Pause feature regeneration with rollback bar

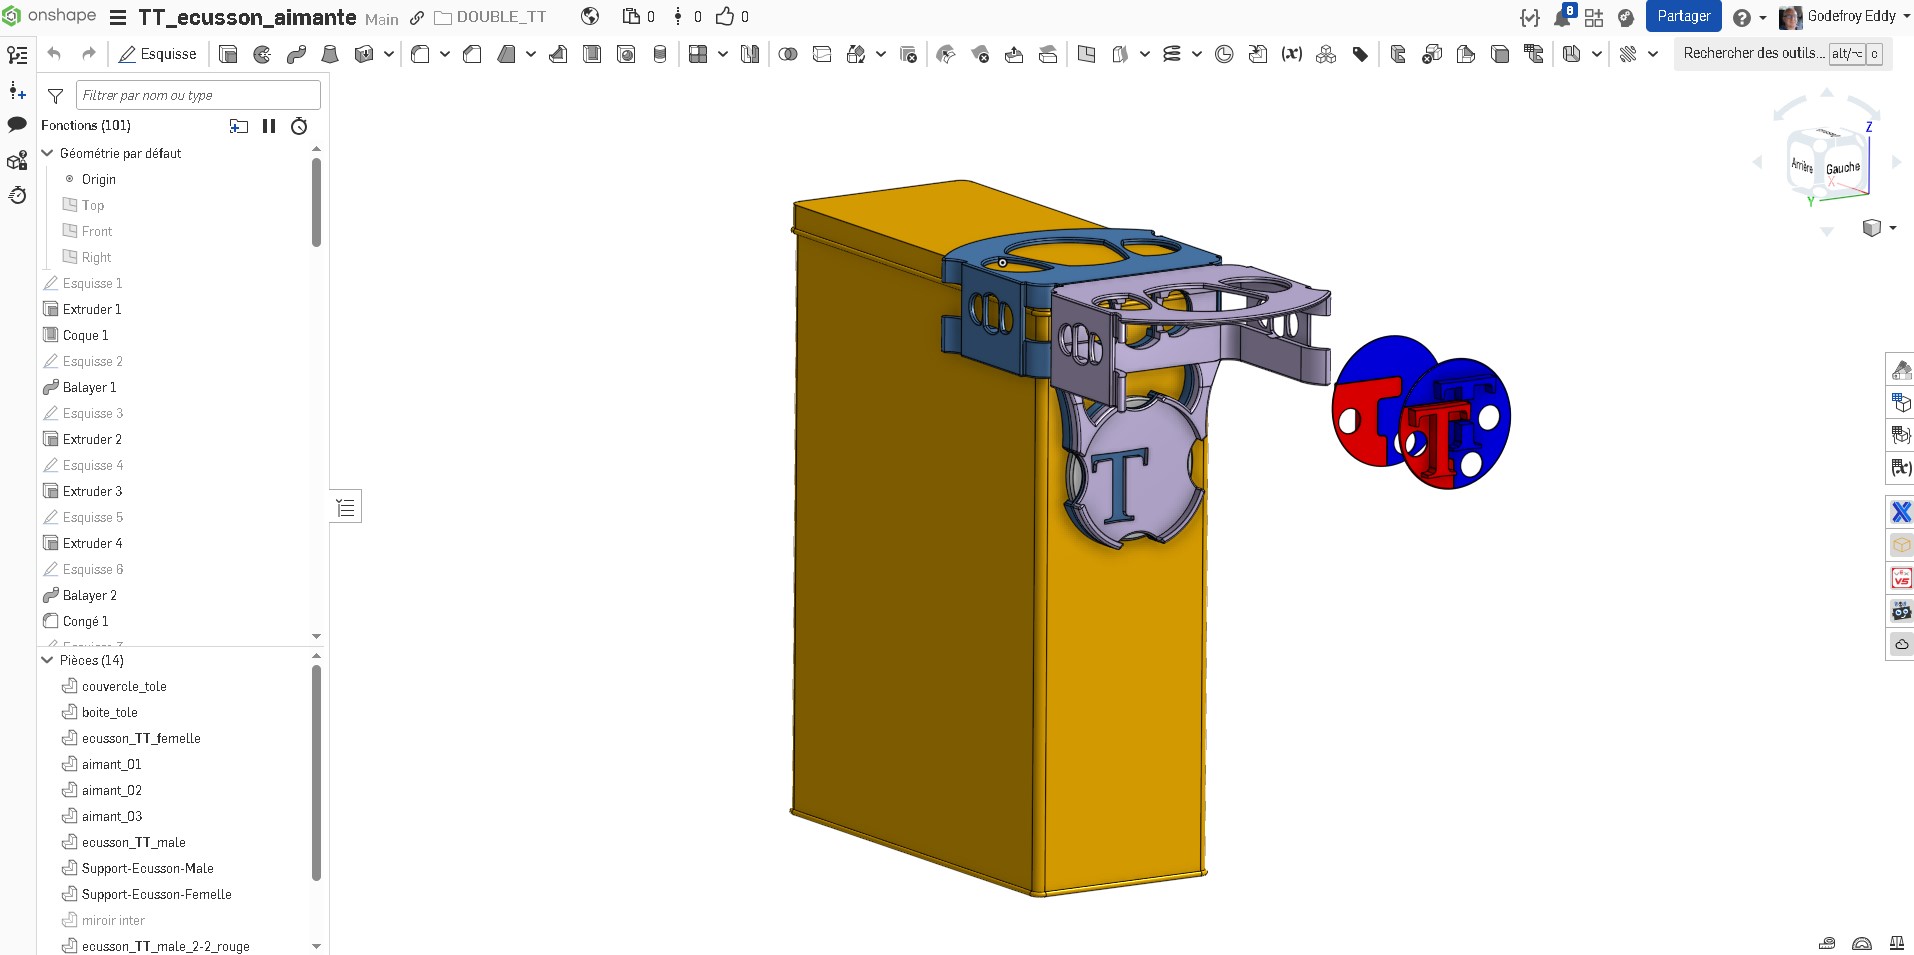(x=269, y=126)
